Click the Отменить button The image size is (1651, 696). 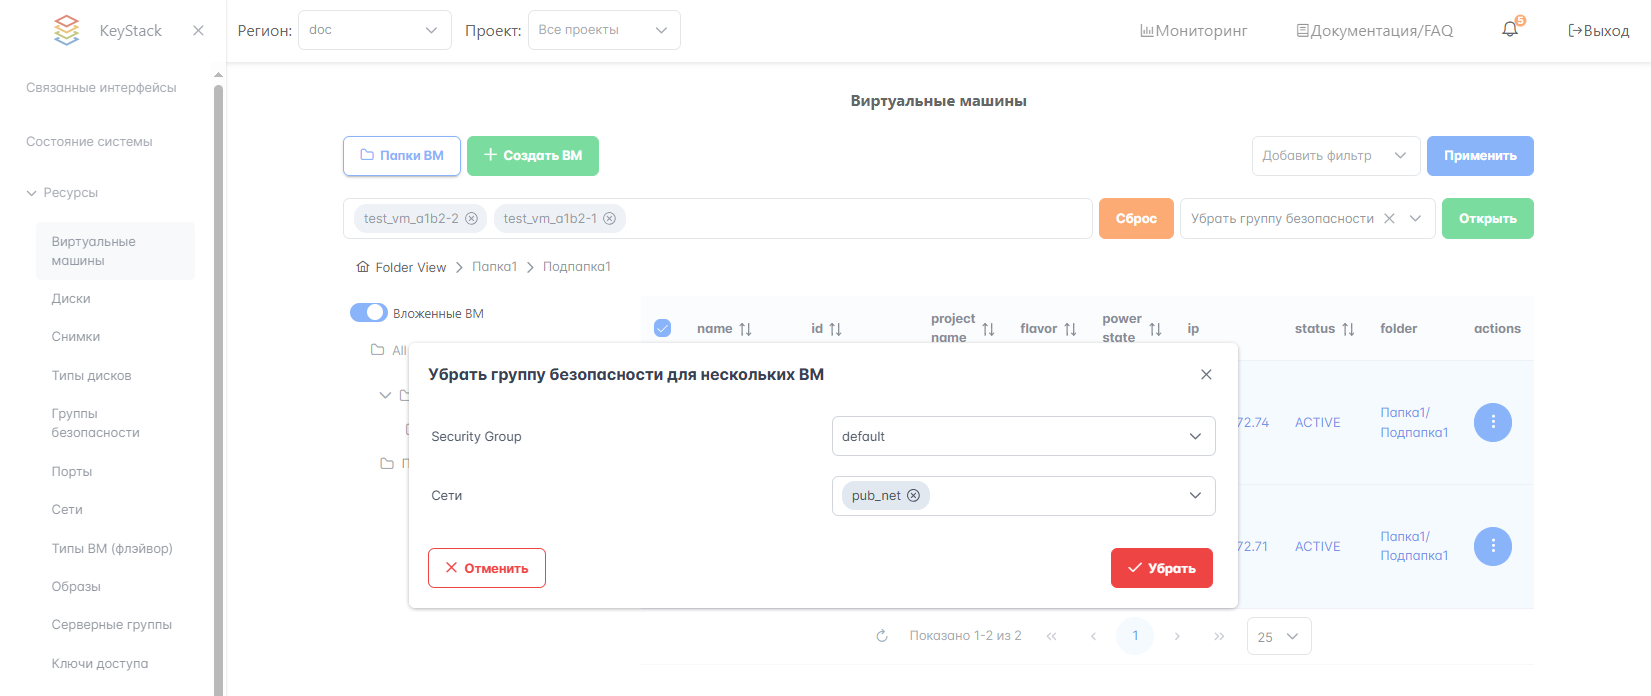(x=486, y=568)
